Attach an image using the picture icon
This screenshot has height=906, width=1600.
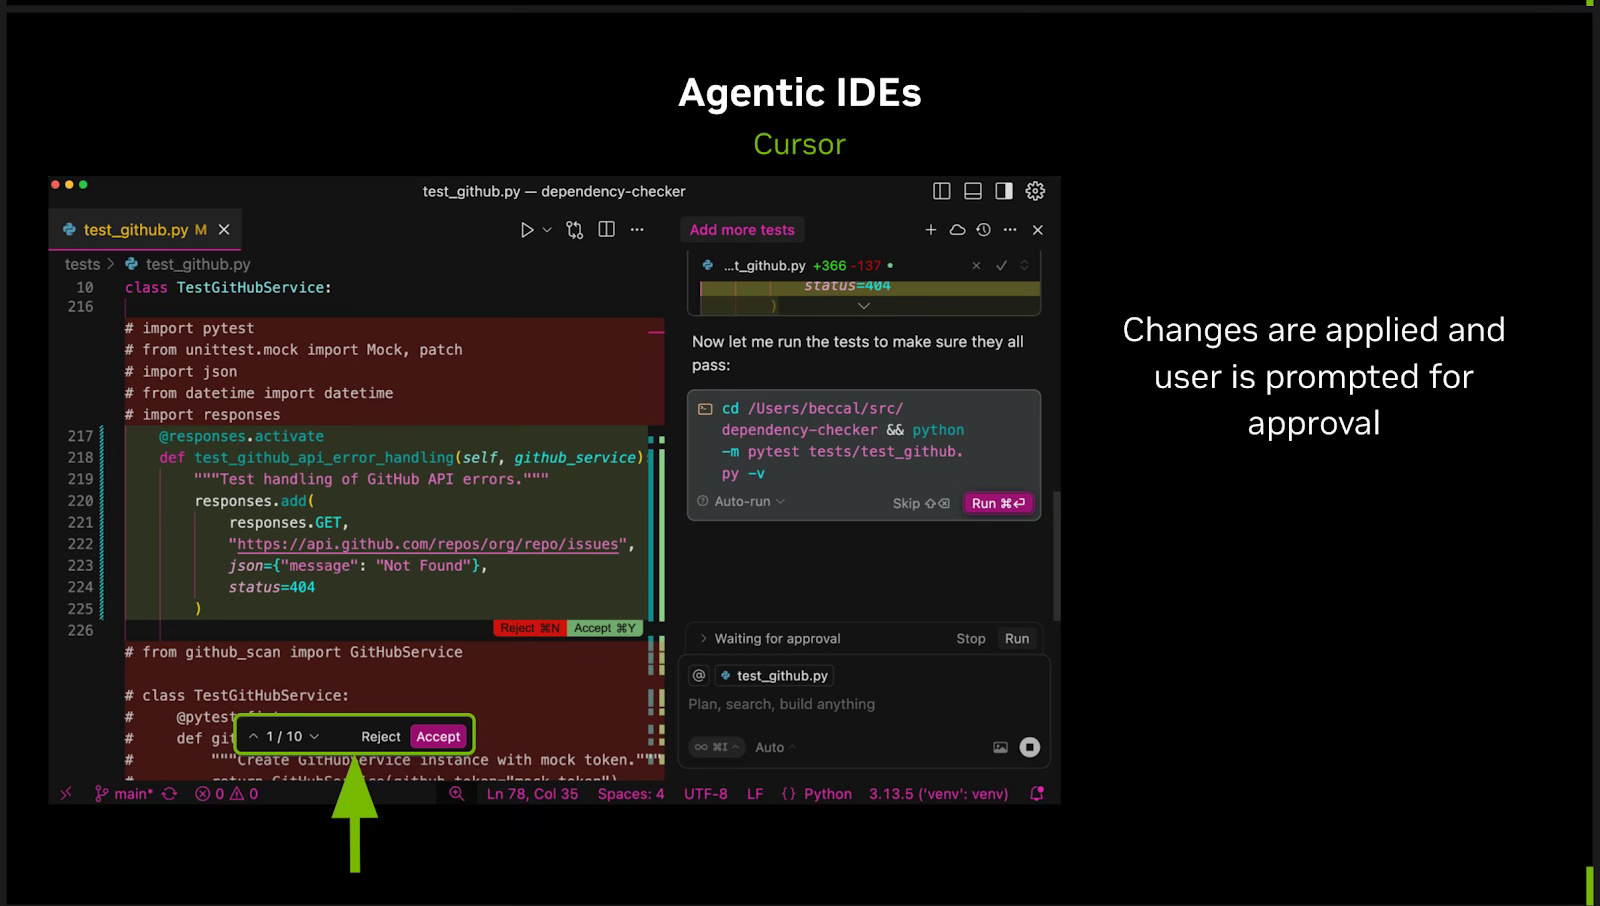click(1000, 747)
